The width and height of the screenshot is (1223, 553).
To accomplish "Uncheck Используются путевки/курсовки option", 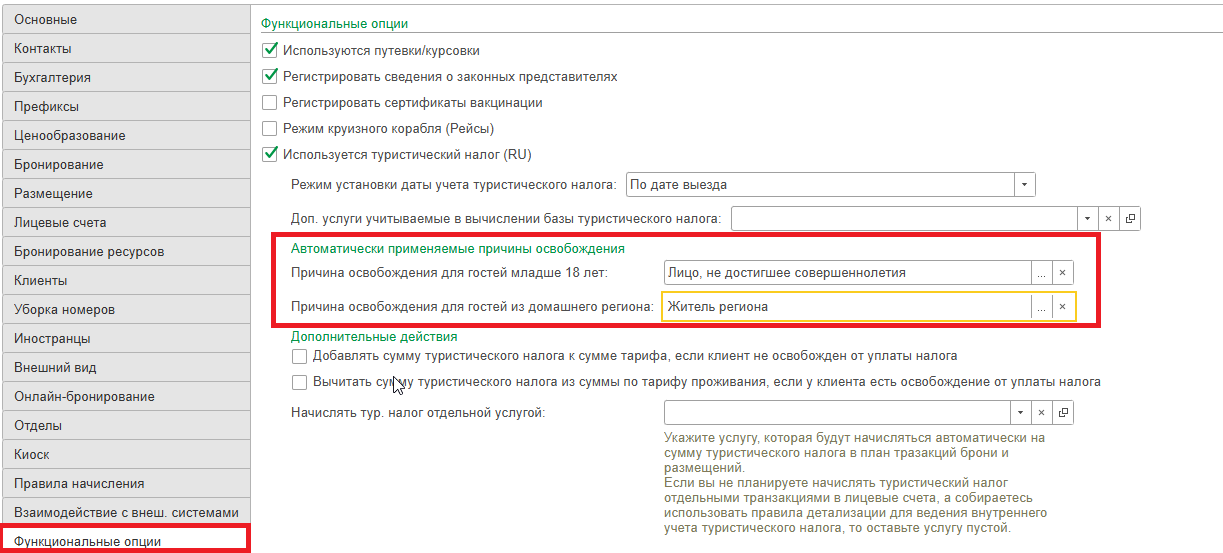I will coord(269,50).
